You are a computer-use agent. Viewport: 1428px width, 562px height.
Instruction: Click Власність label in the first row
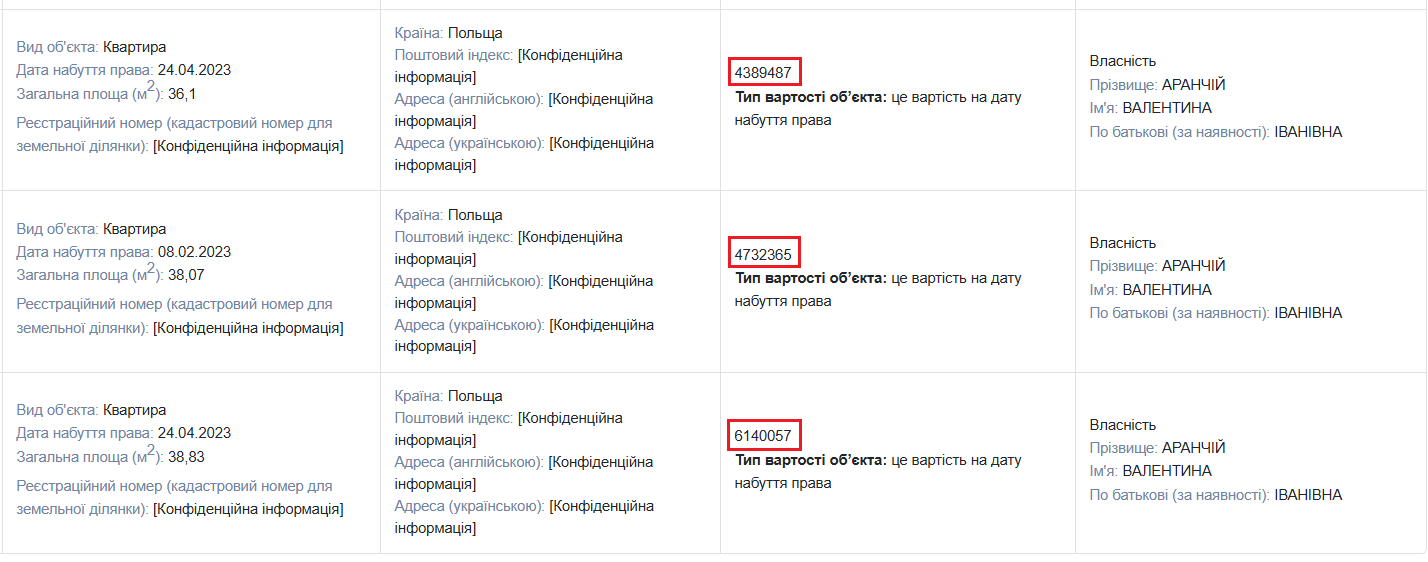tap(1123, 61)
